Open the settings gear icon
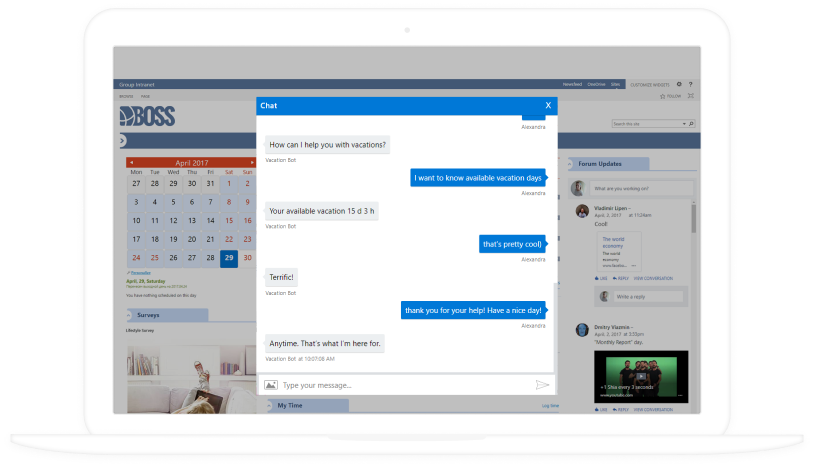Viewport: 814px width, 468px height. (x=679, y=85)
